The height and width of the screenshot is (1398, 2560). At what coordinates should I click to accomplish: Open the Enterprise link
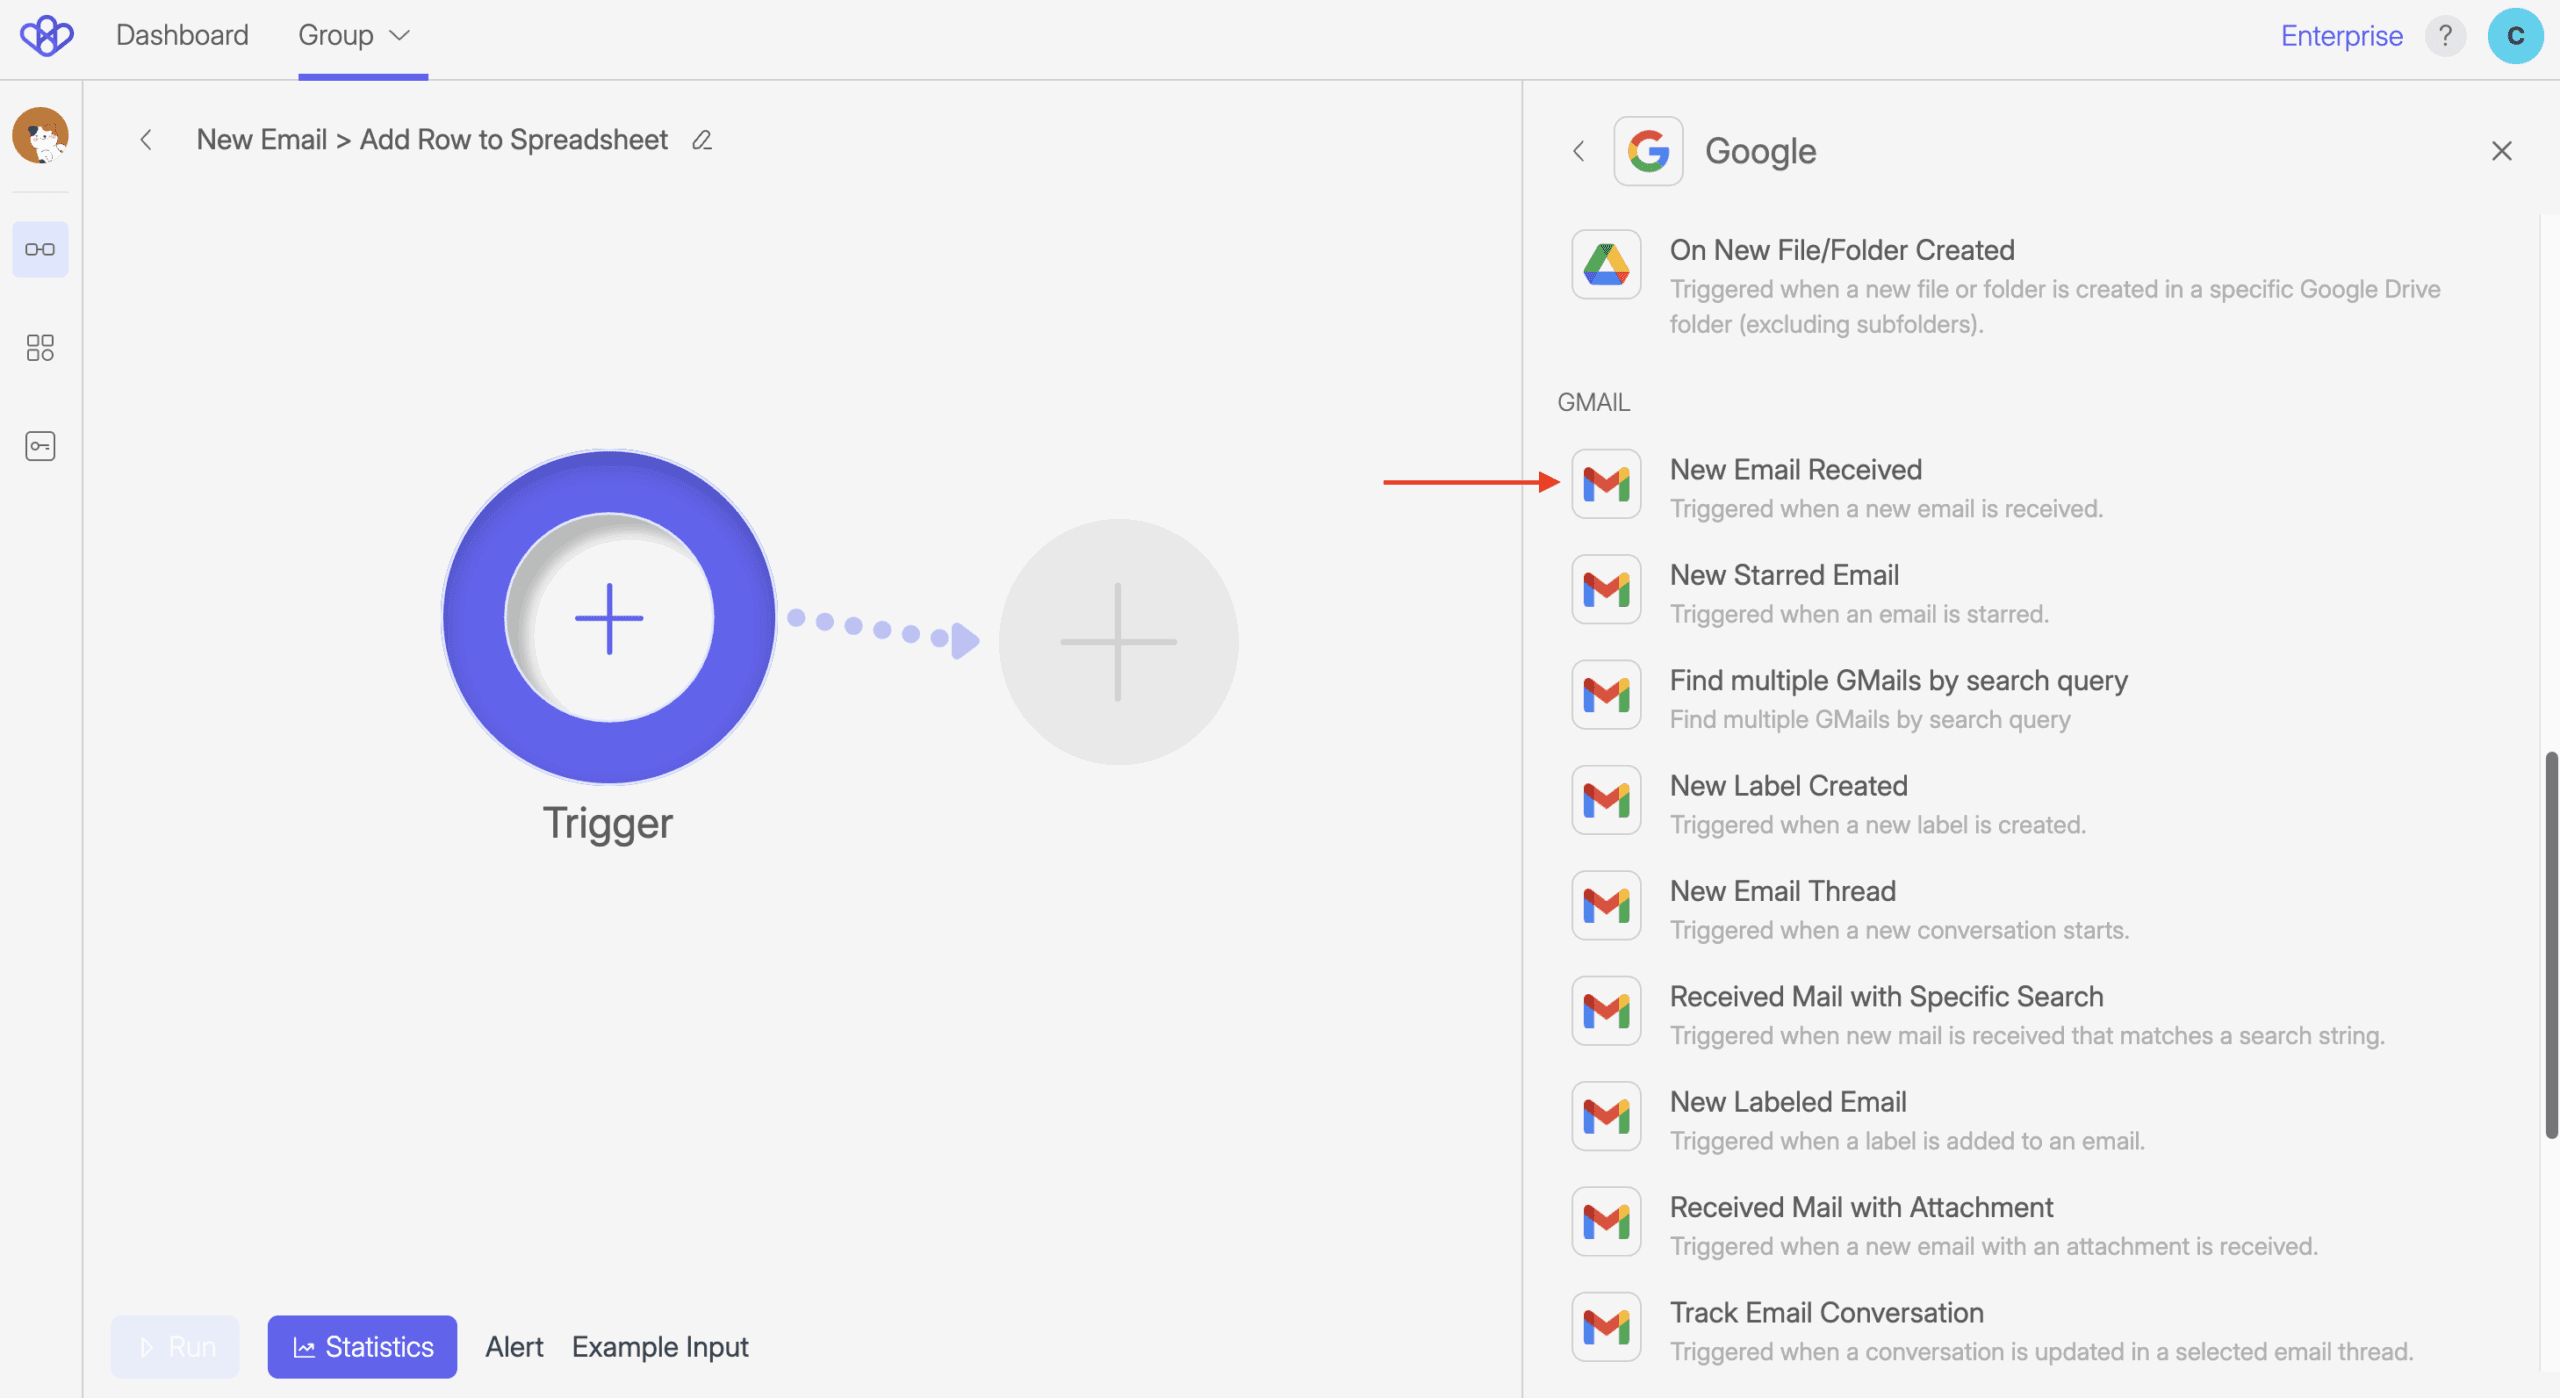point(2341,36)
